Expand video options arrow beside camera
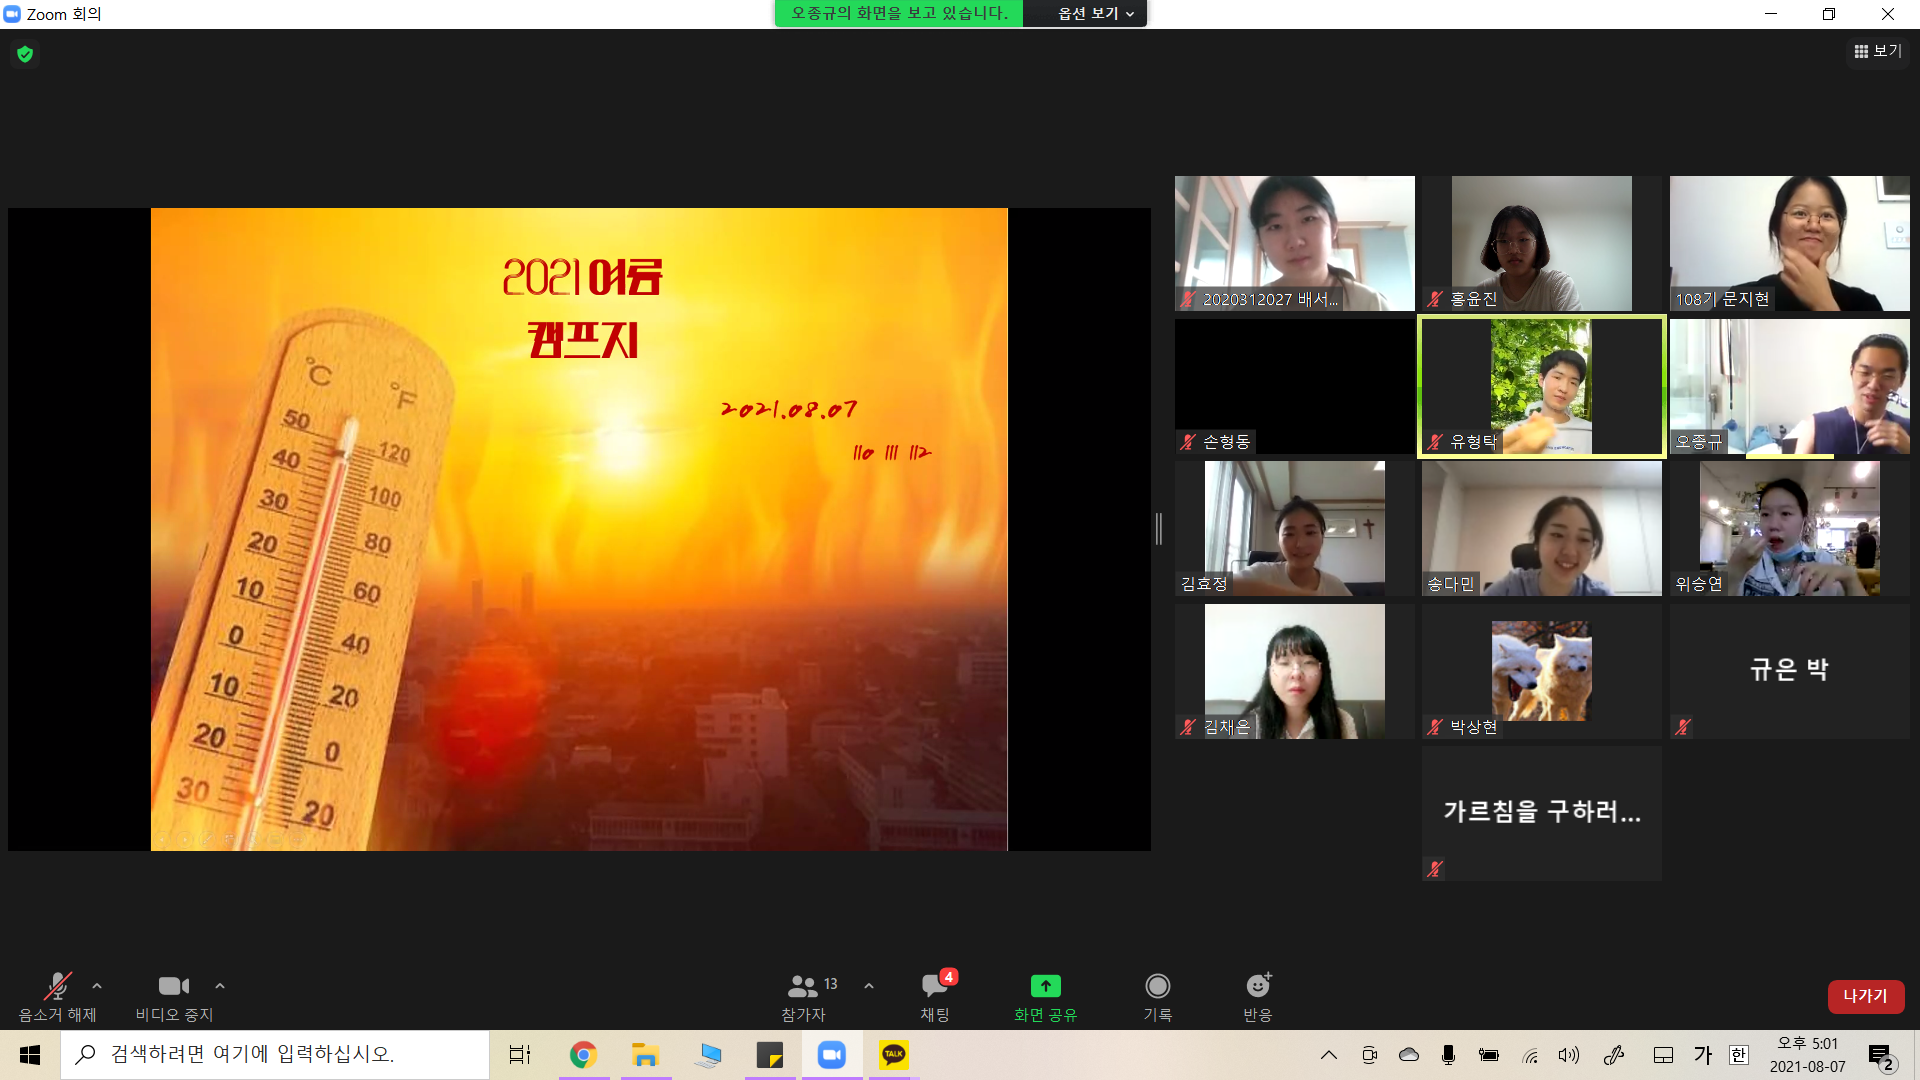This screenshot has height=1080, width=1920. click(x=220, y=986)
